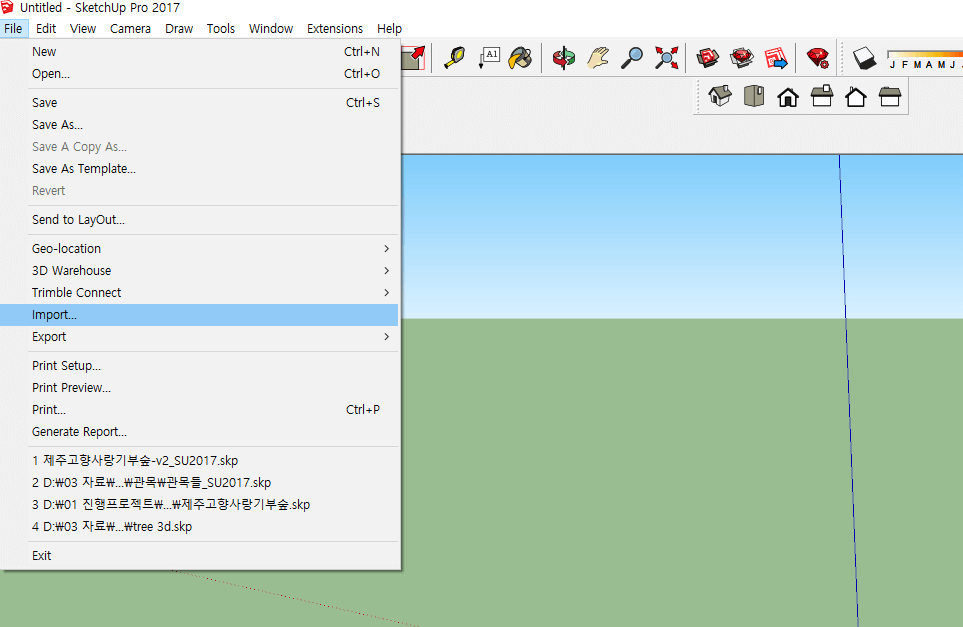Choose New from File menu
Screen dimensions: 963x627
pos(199,52)
